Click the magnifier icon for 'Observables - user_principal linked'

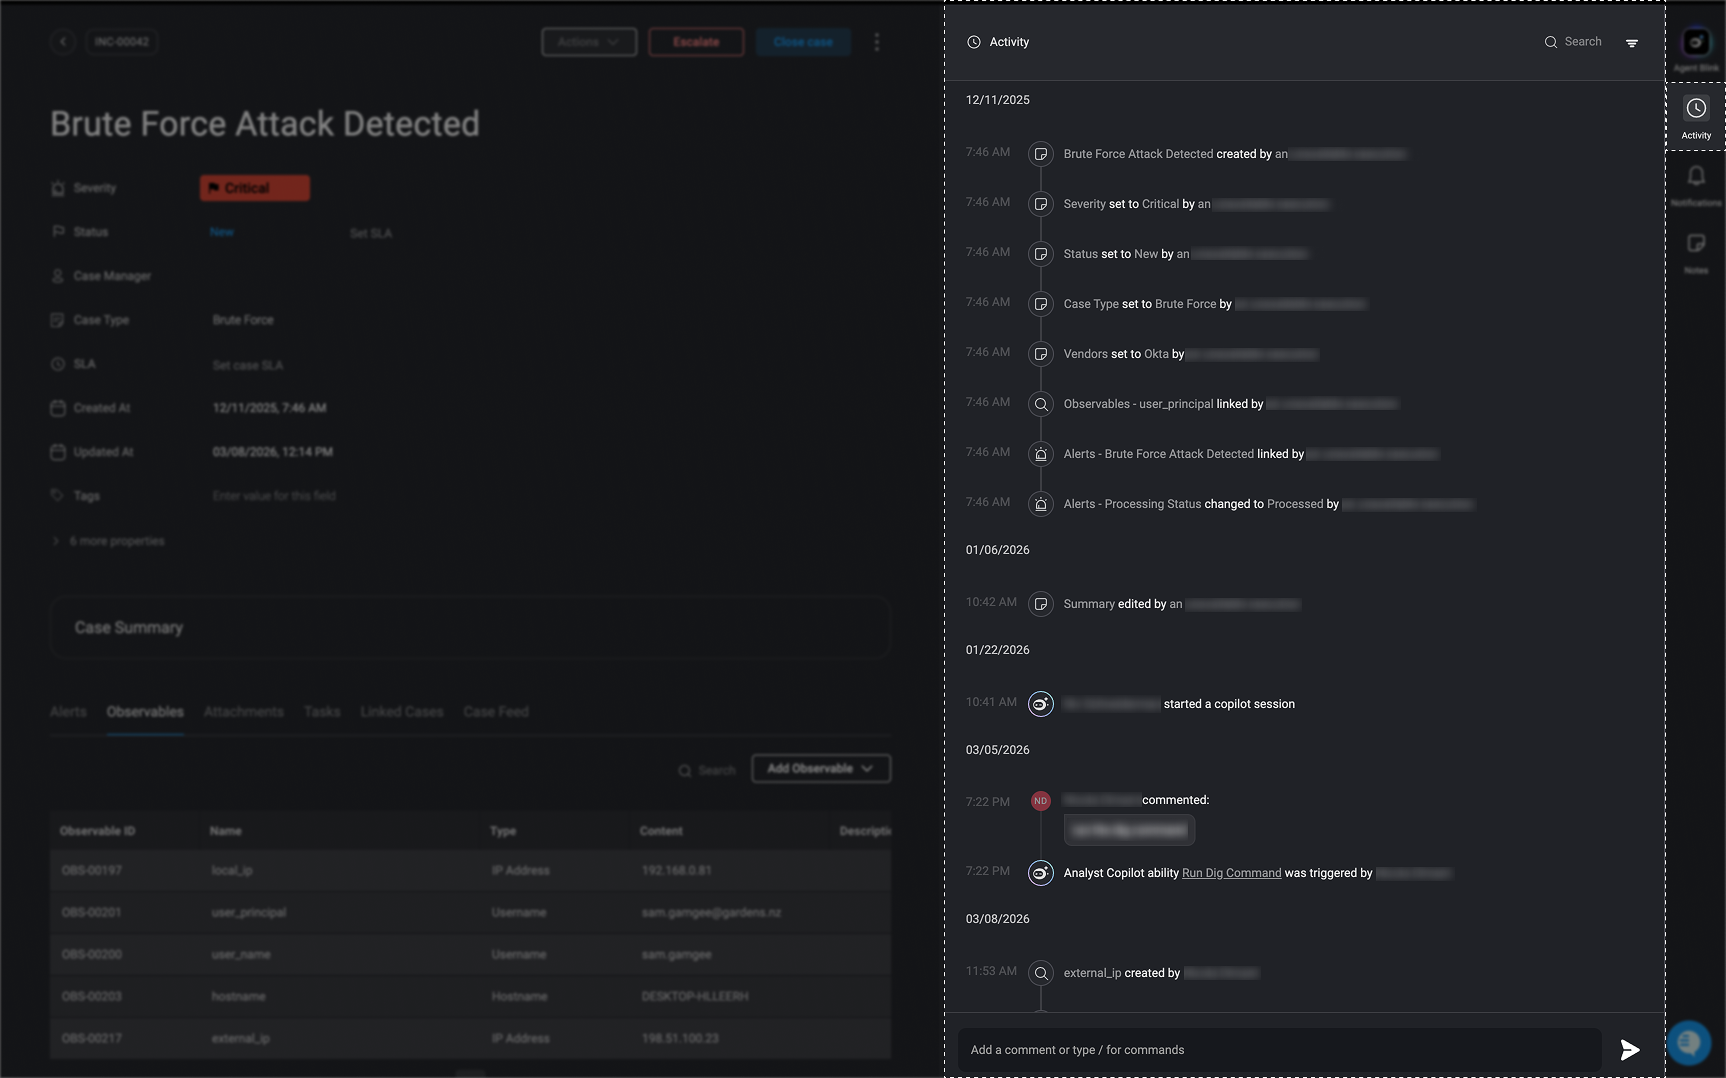point(1041,404)
